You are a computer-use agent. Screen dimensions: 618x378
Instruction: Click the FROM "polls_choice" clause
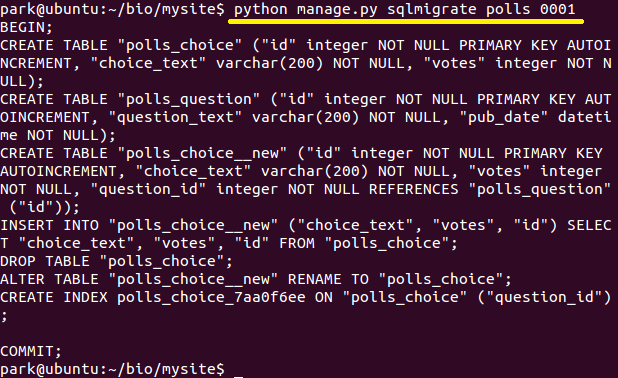pyautogui.click(x=368, y=243)
